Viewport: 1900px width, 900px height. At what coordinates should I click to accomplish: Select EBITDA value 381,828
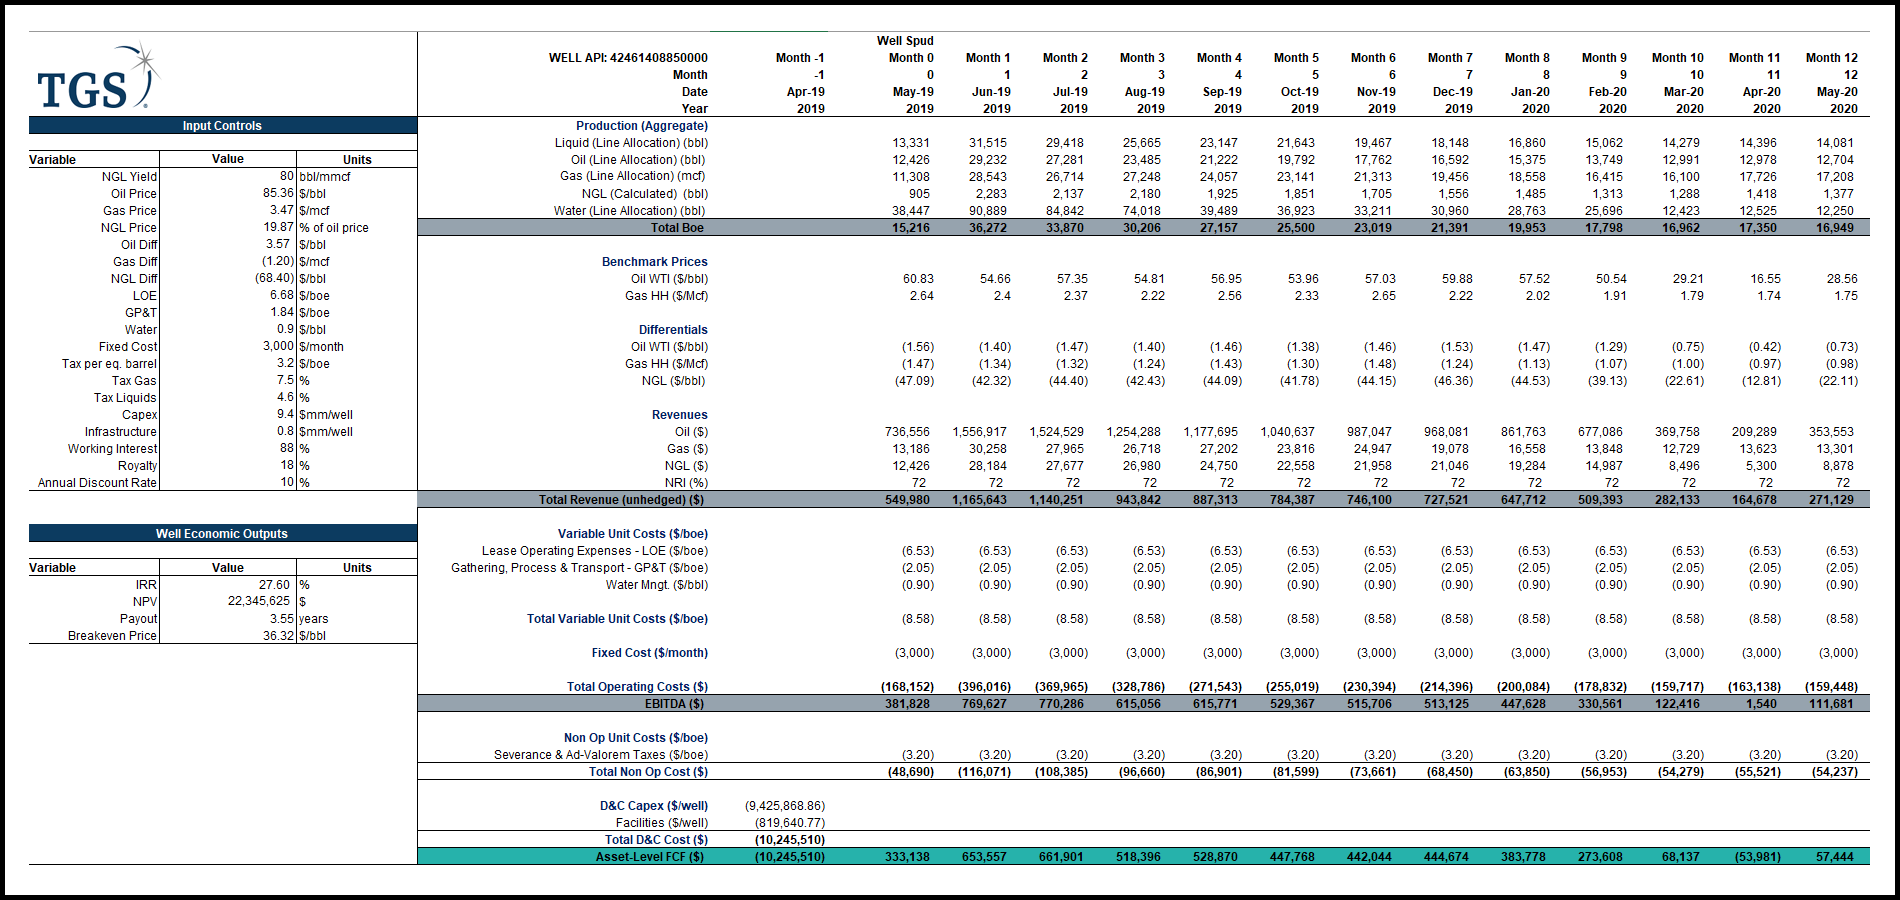[907, 704]
